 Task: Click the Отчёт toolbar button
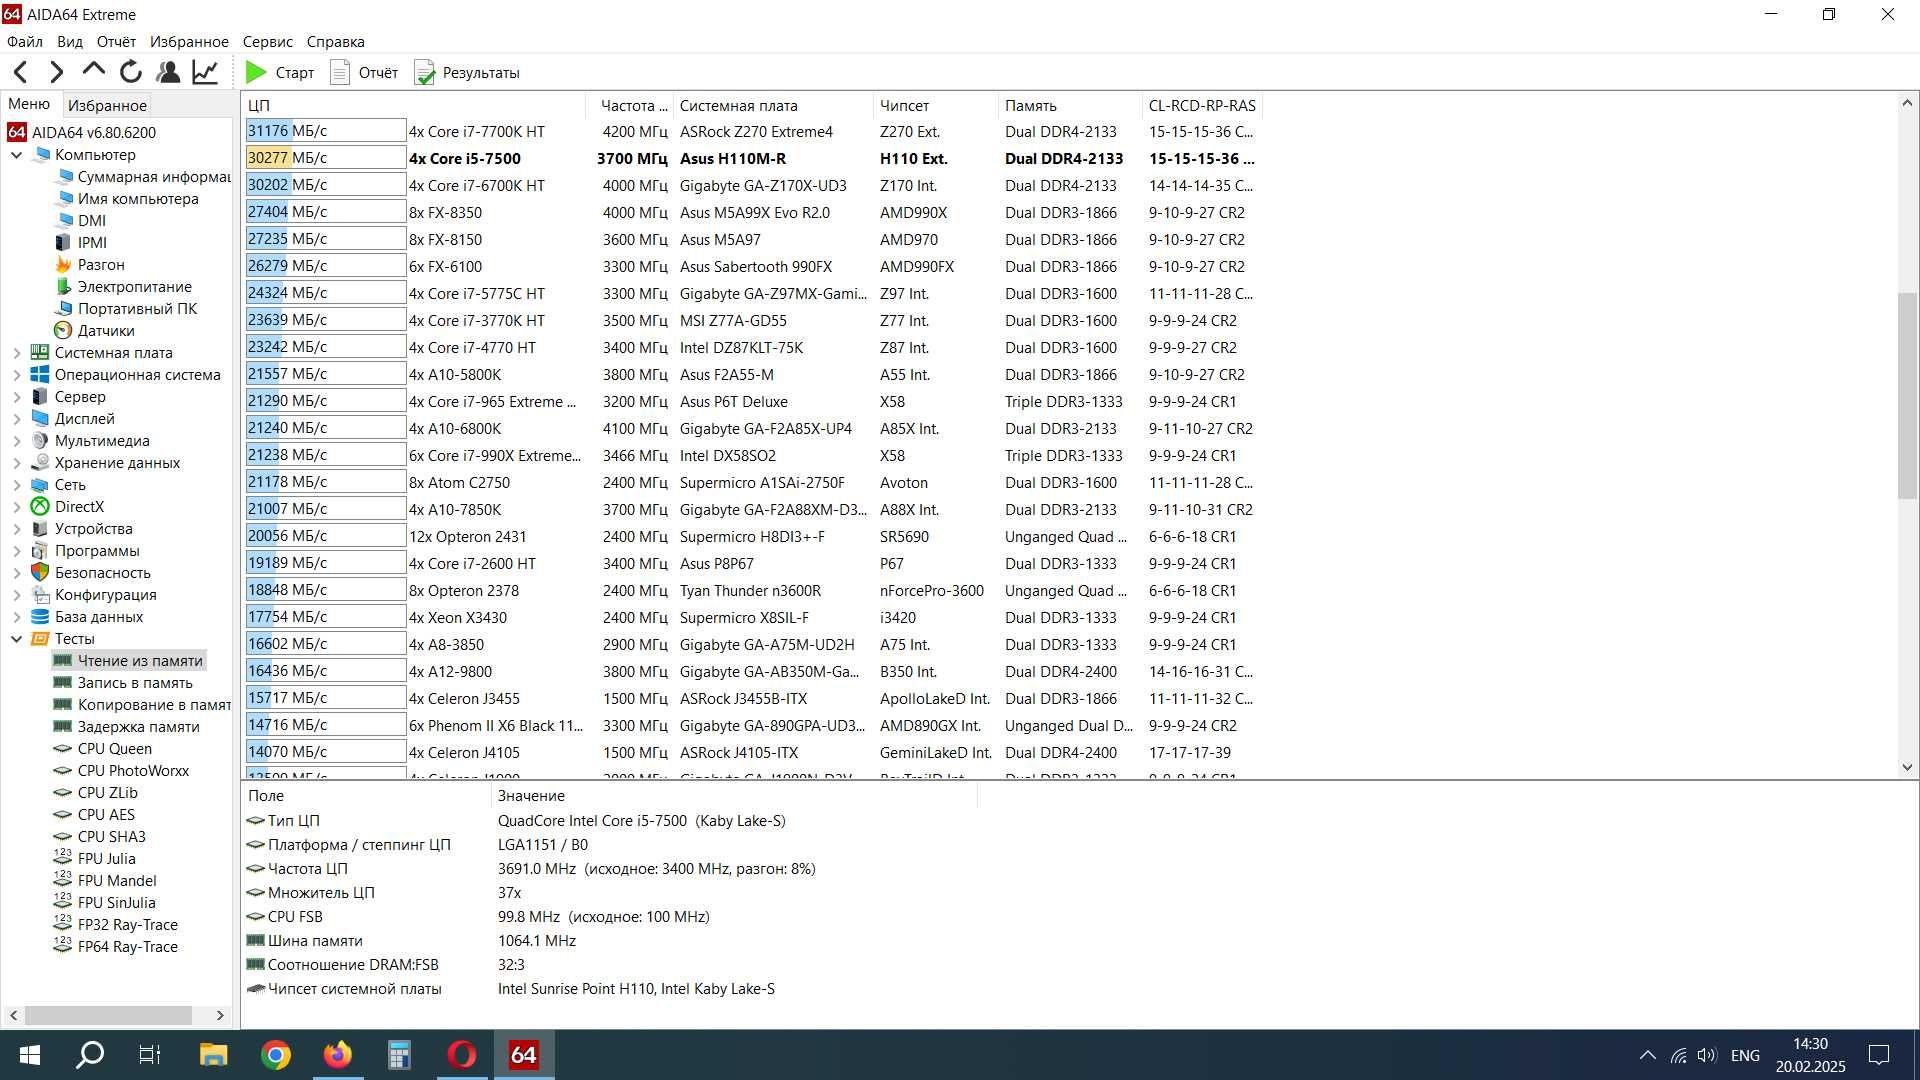[x=364, y=72]
